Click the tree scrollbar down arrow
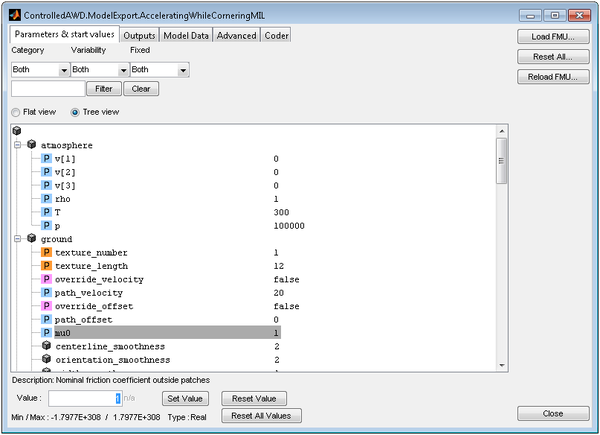The image size is (600, 435). (x=502, y=365)
